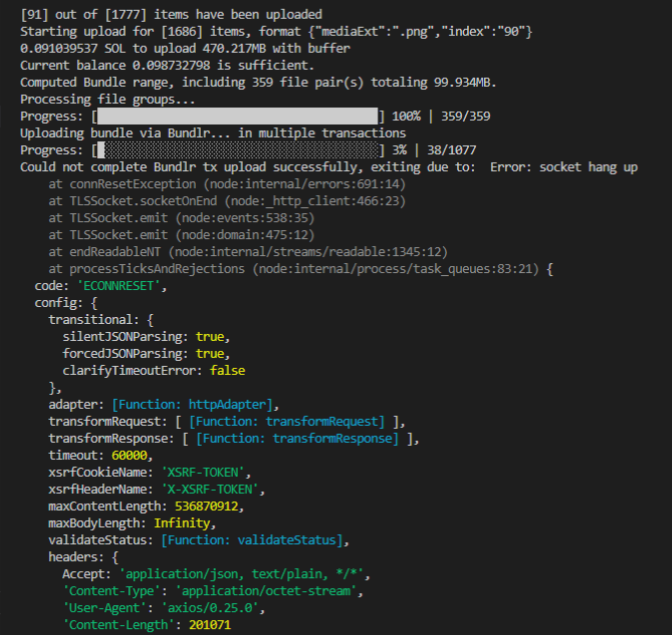672x635 pixels.
Task: Click "[Function: transformRequest]" value
Action: (x=287, y=422)
